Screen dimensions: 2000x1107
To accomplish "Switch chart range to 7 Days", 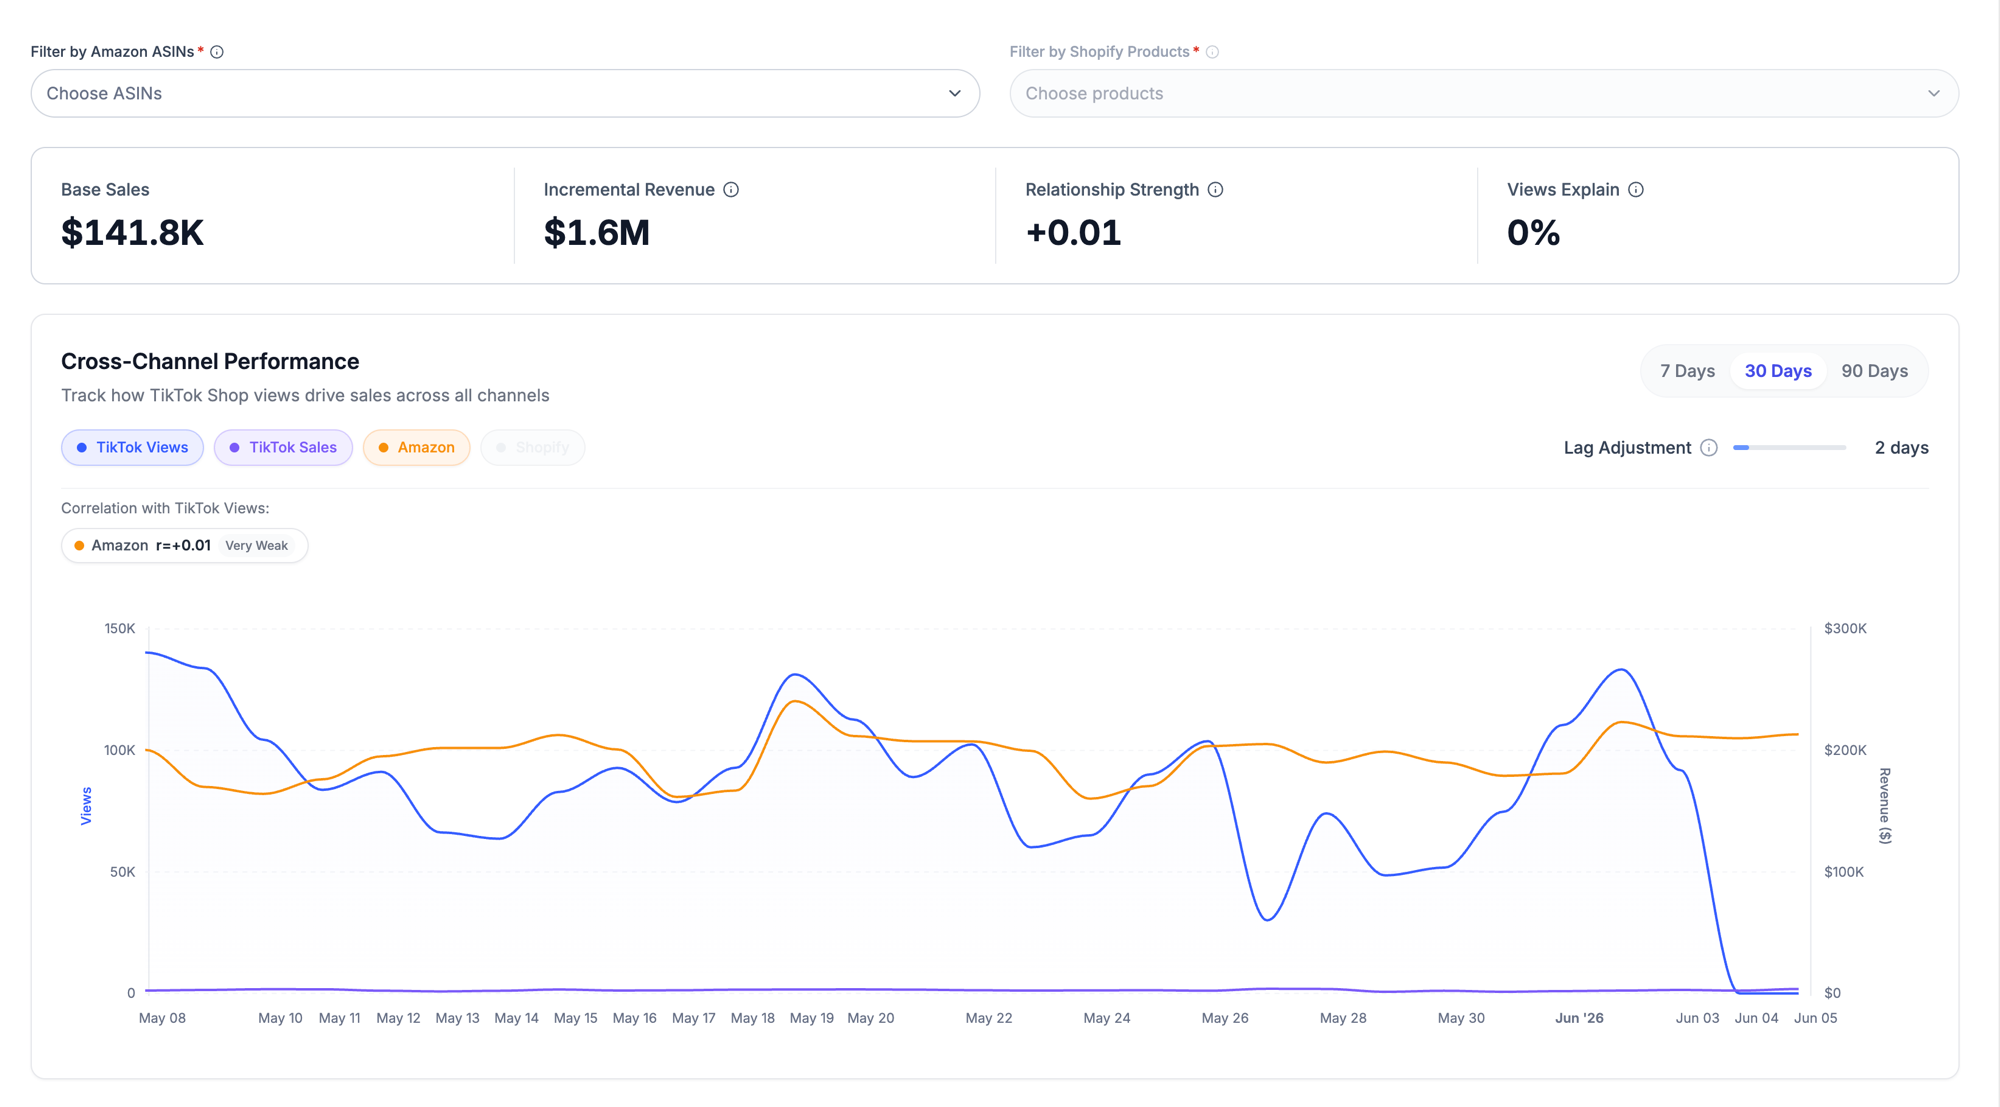I will 1687,371.
